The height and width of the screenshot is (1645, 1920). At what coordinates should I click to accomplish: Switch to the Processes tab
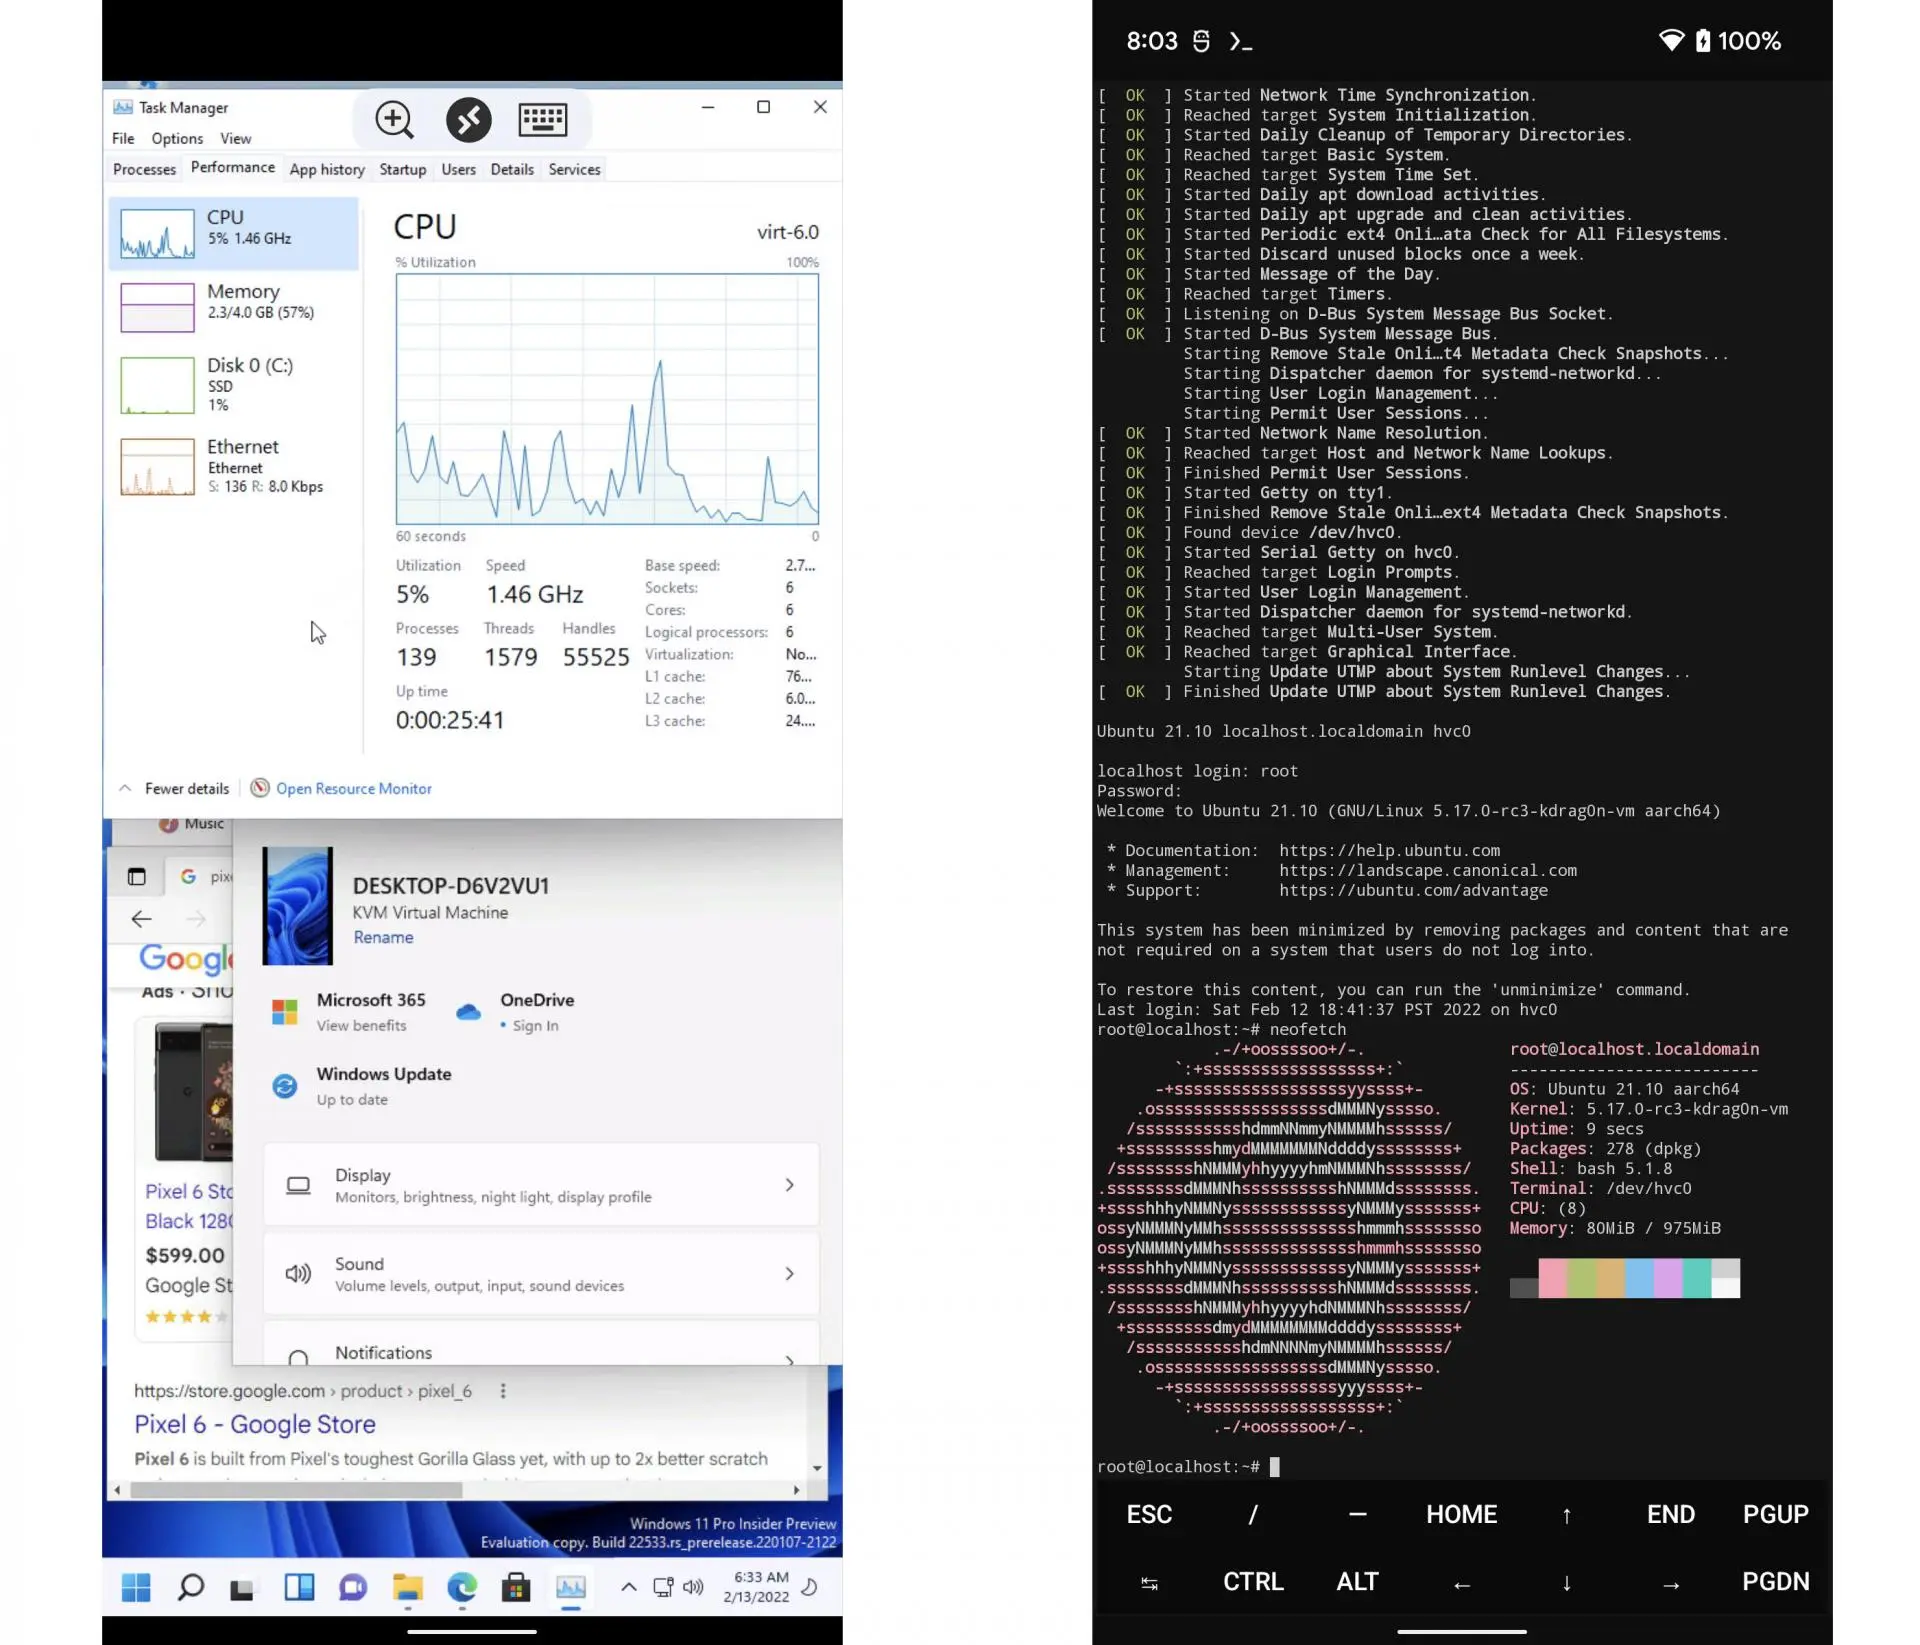coord(144,169)
